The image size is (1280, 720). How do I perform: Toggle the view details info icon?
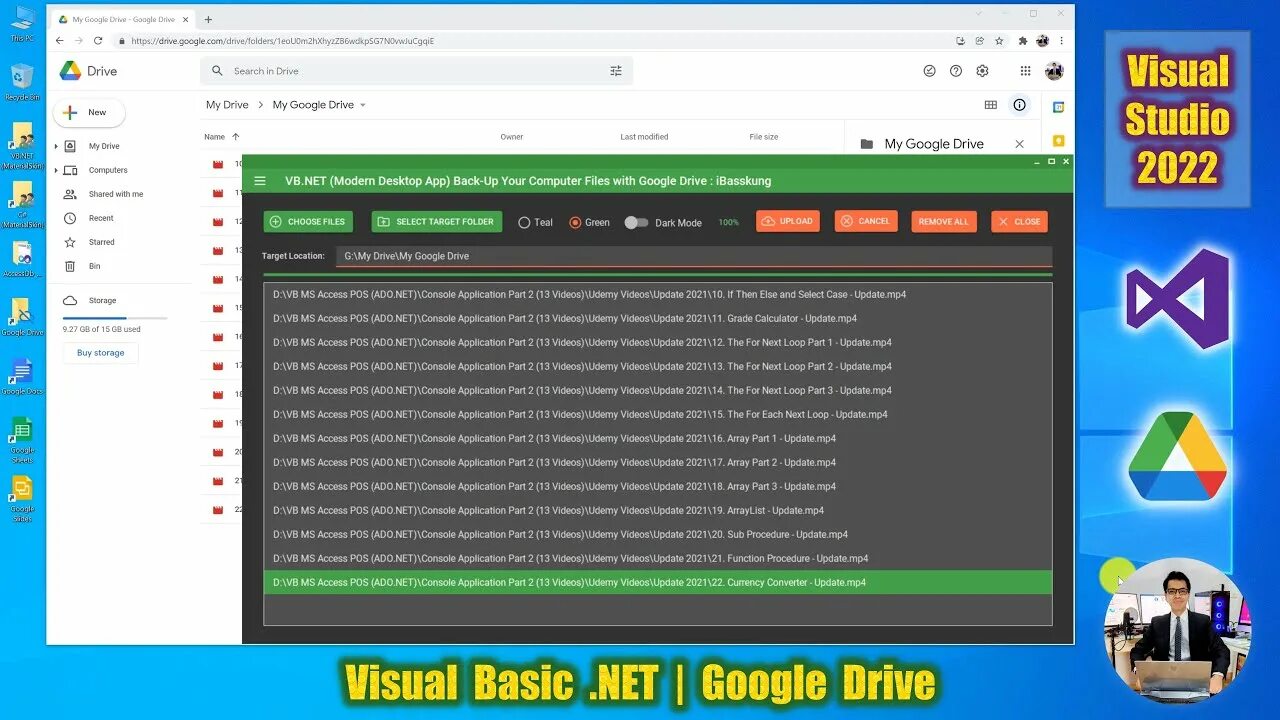(x=1019, y=105)
